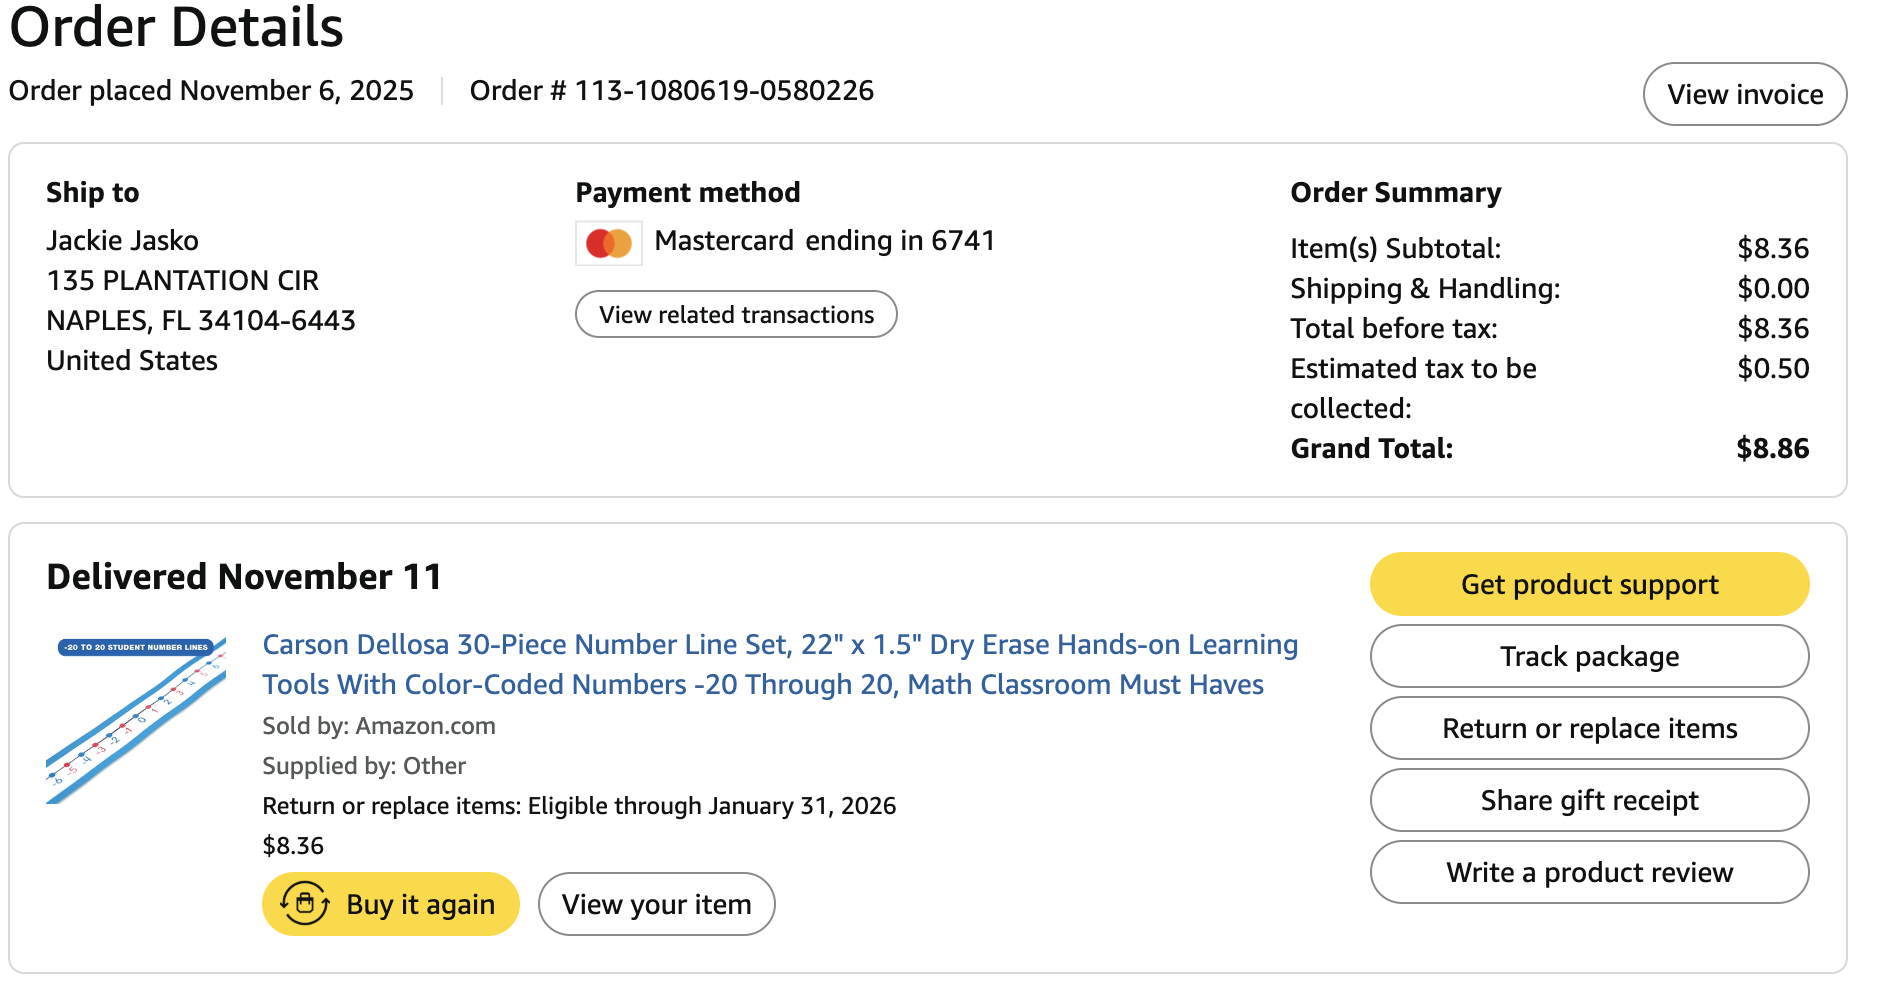This screenshot has height=994, width=1884.
Task: Click Share gift receipt
Action: [1588, 801]
